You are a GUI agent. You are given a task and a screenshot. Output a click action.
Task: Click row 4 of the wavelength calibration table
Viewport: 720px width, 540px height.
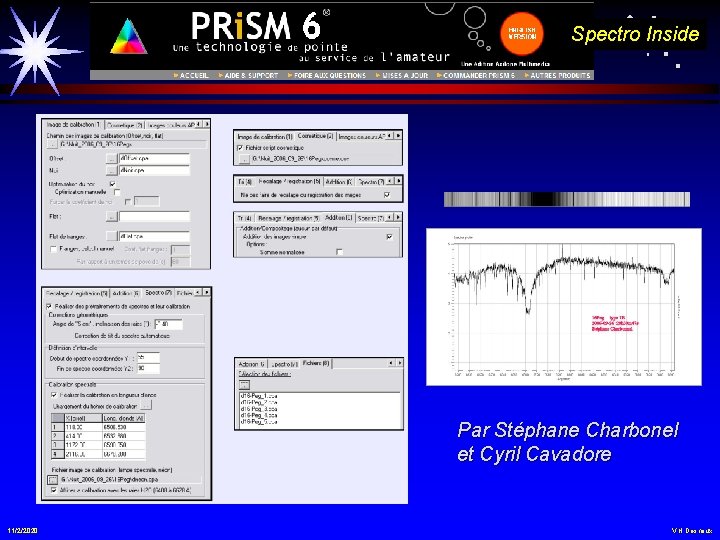pyautogui.click(x=99, y=454)
